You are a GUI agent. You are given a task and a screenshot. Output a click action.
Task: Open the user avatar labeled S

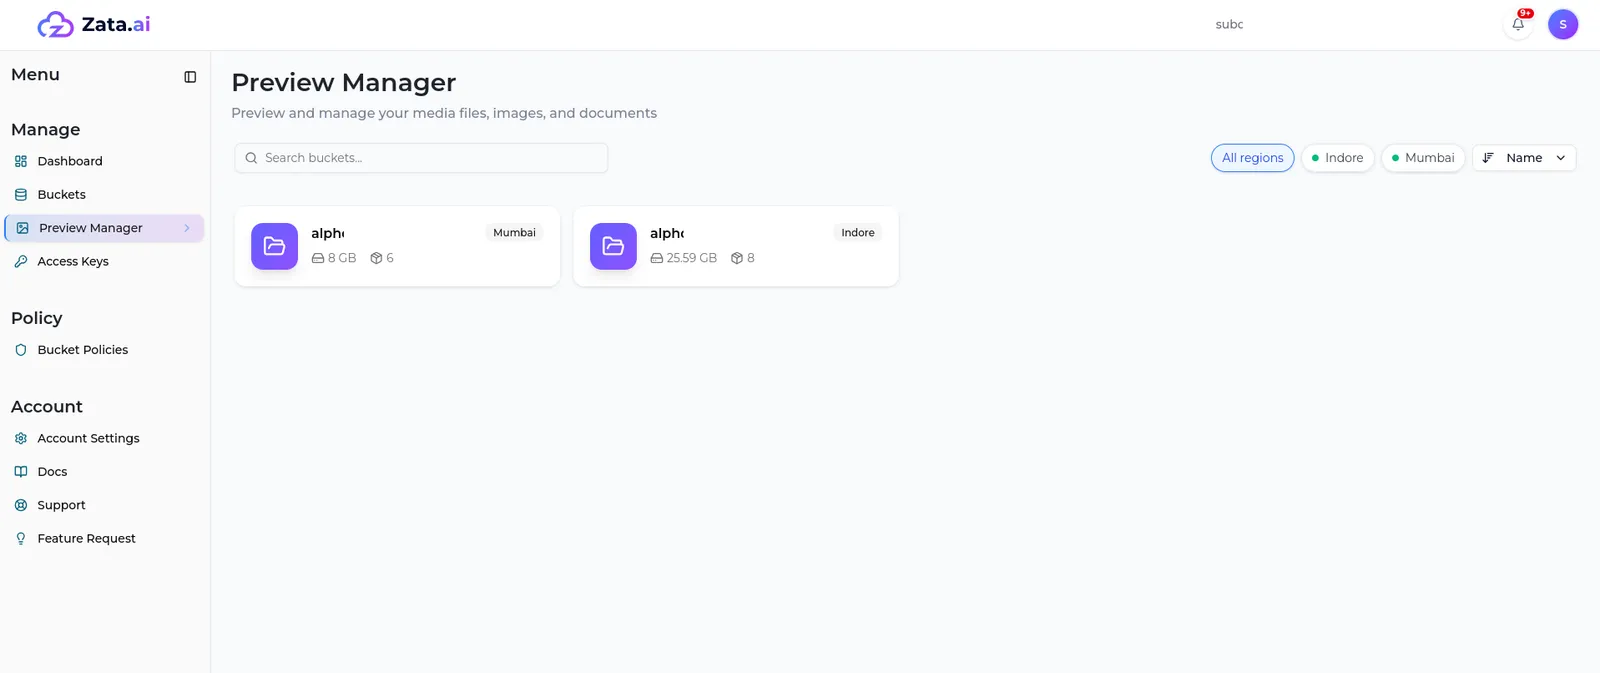(1563, 24)
